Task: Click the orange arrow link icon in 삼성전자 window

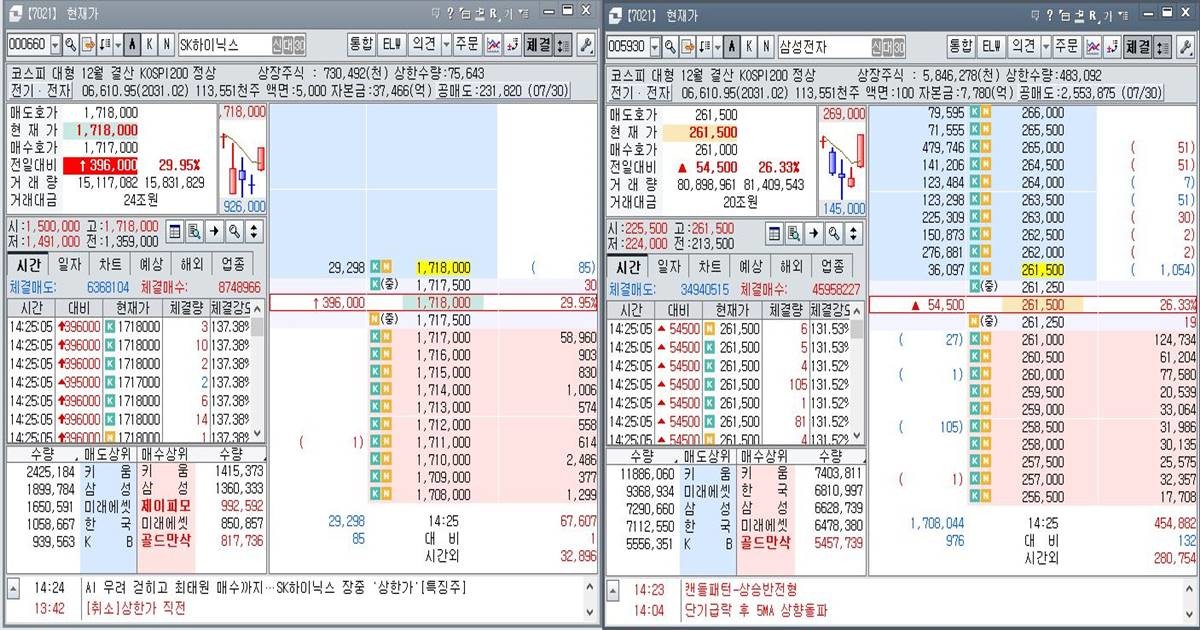Action: click(687, 45)
